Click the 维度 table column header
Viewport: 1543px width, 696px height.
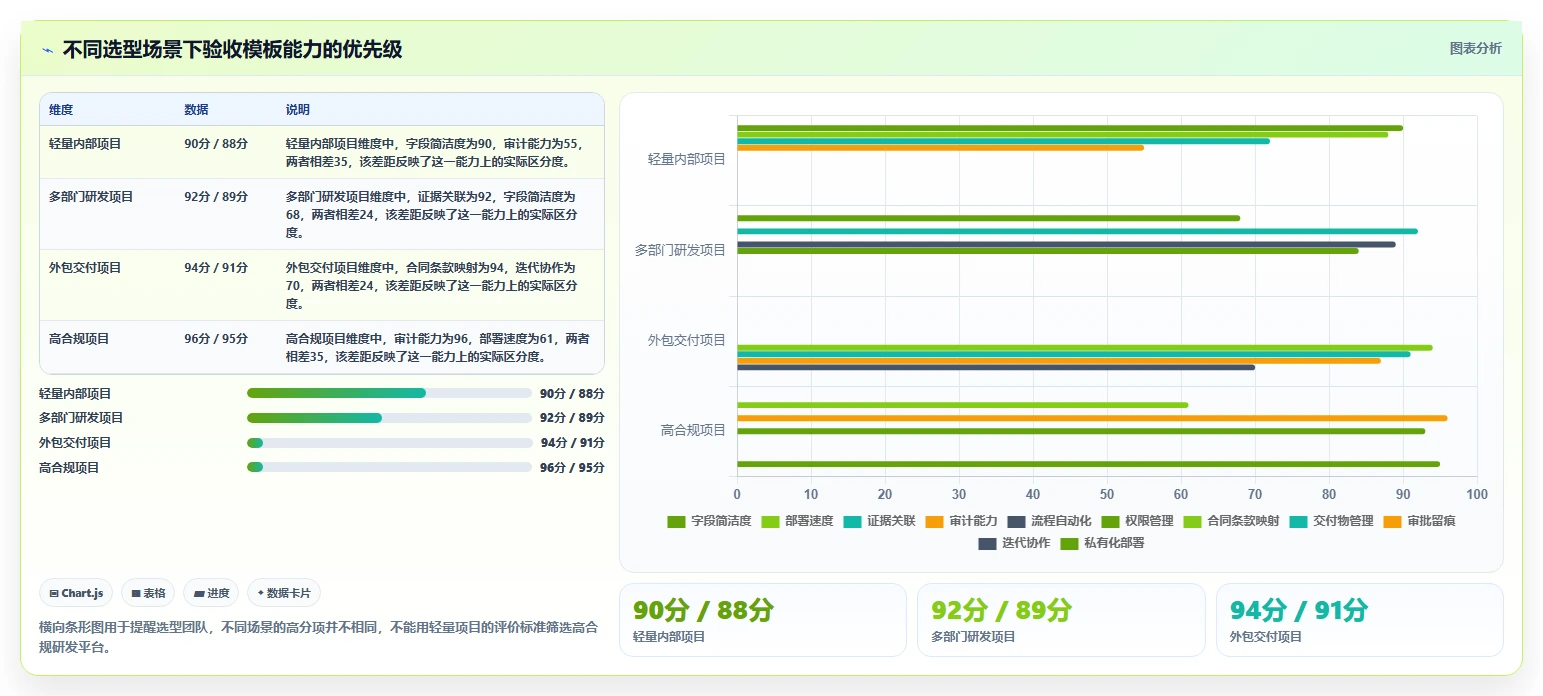point(61,110)
